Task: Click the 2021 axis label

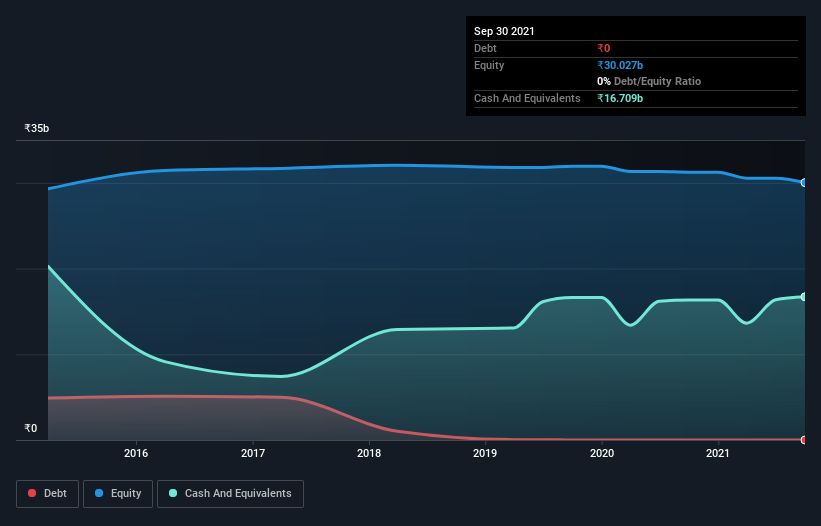Action: [717, 453]
